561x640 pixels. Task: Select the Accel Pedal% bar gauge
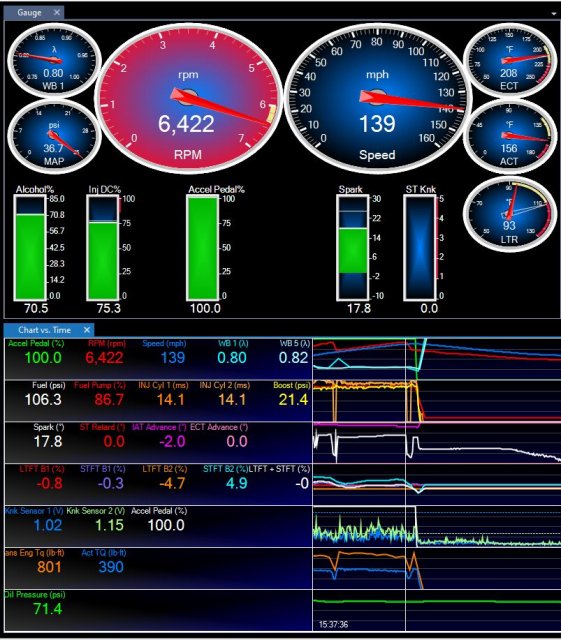[203, 247]
